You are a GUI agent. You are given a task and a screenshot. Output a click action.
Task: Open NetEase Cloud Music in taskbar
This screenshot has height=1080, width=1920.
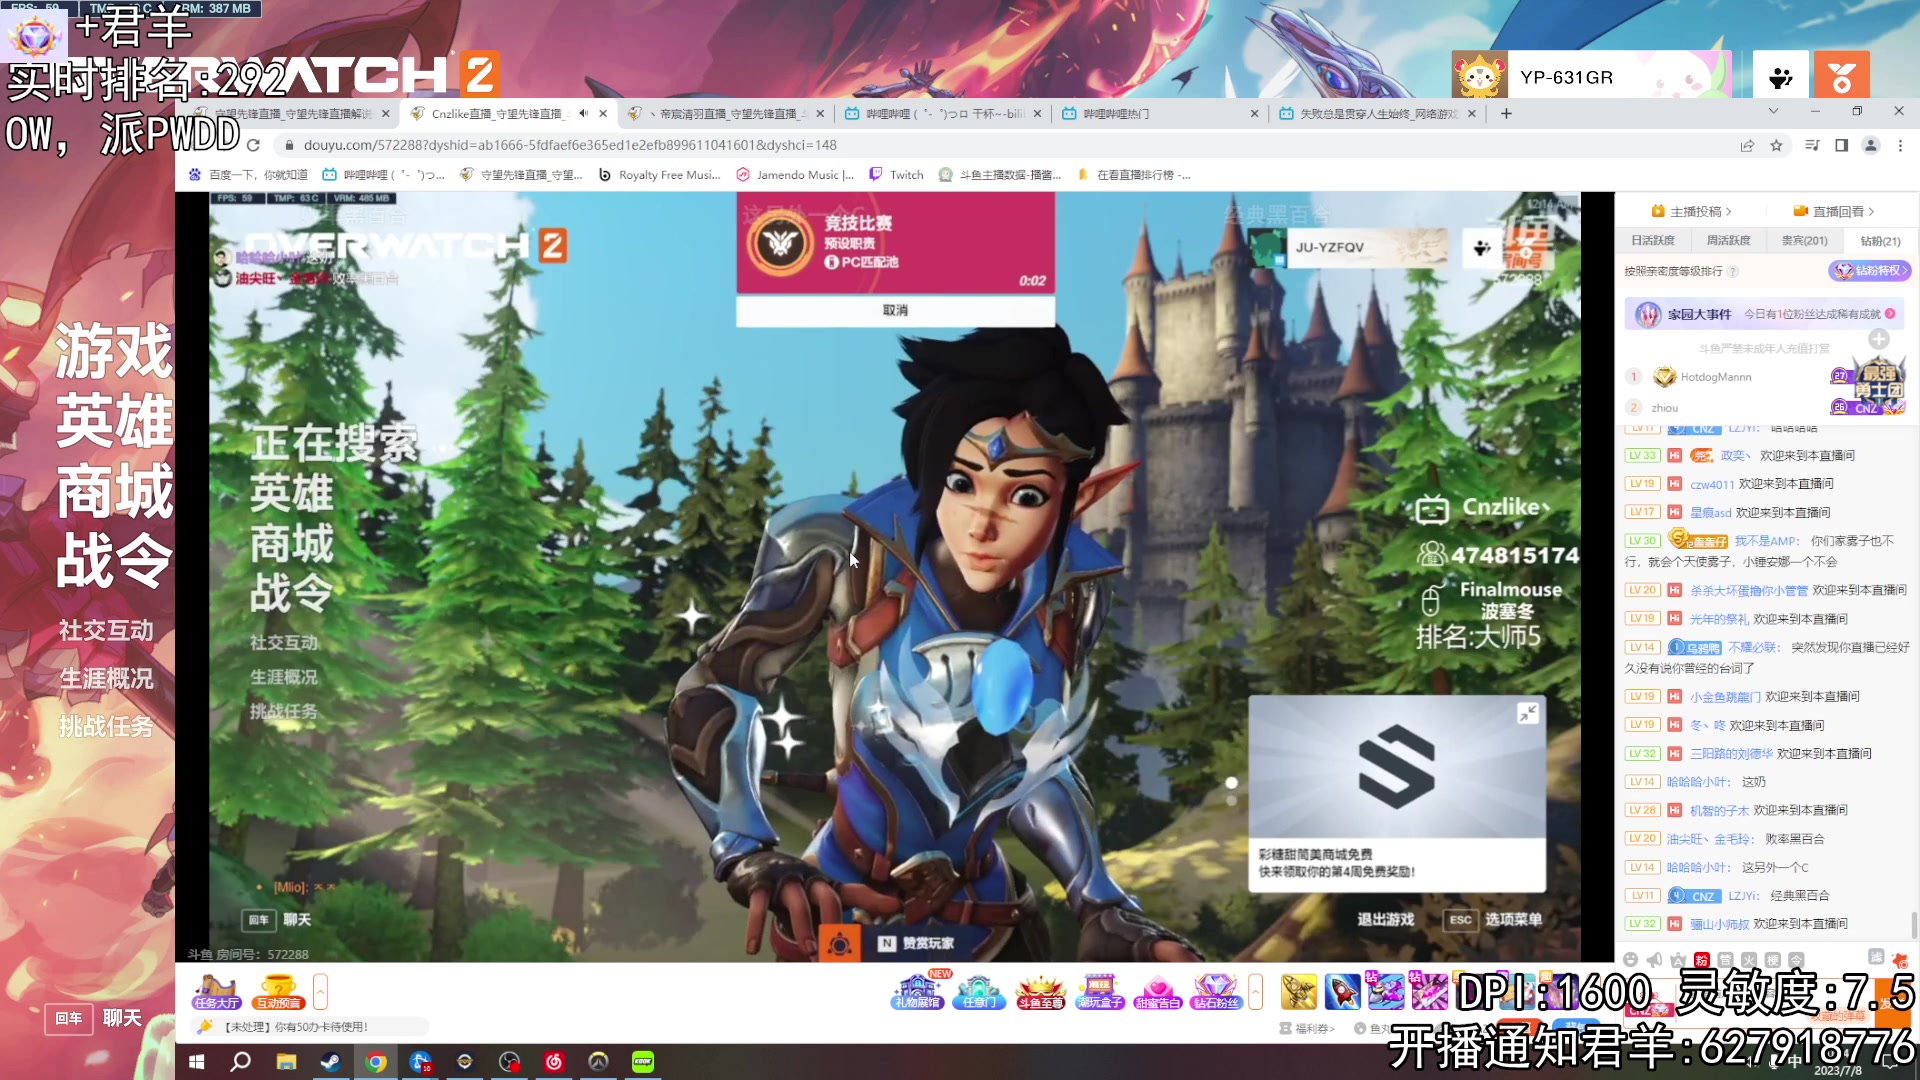pos(553,1062)
